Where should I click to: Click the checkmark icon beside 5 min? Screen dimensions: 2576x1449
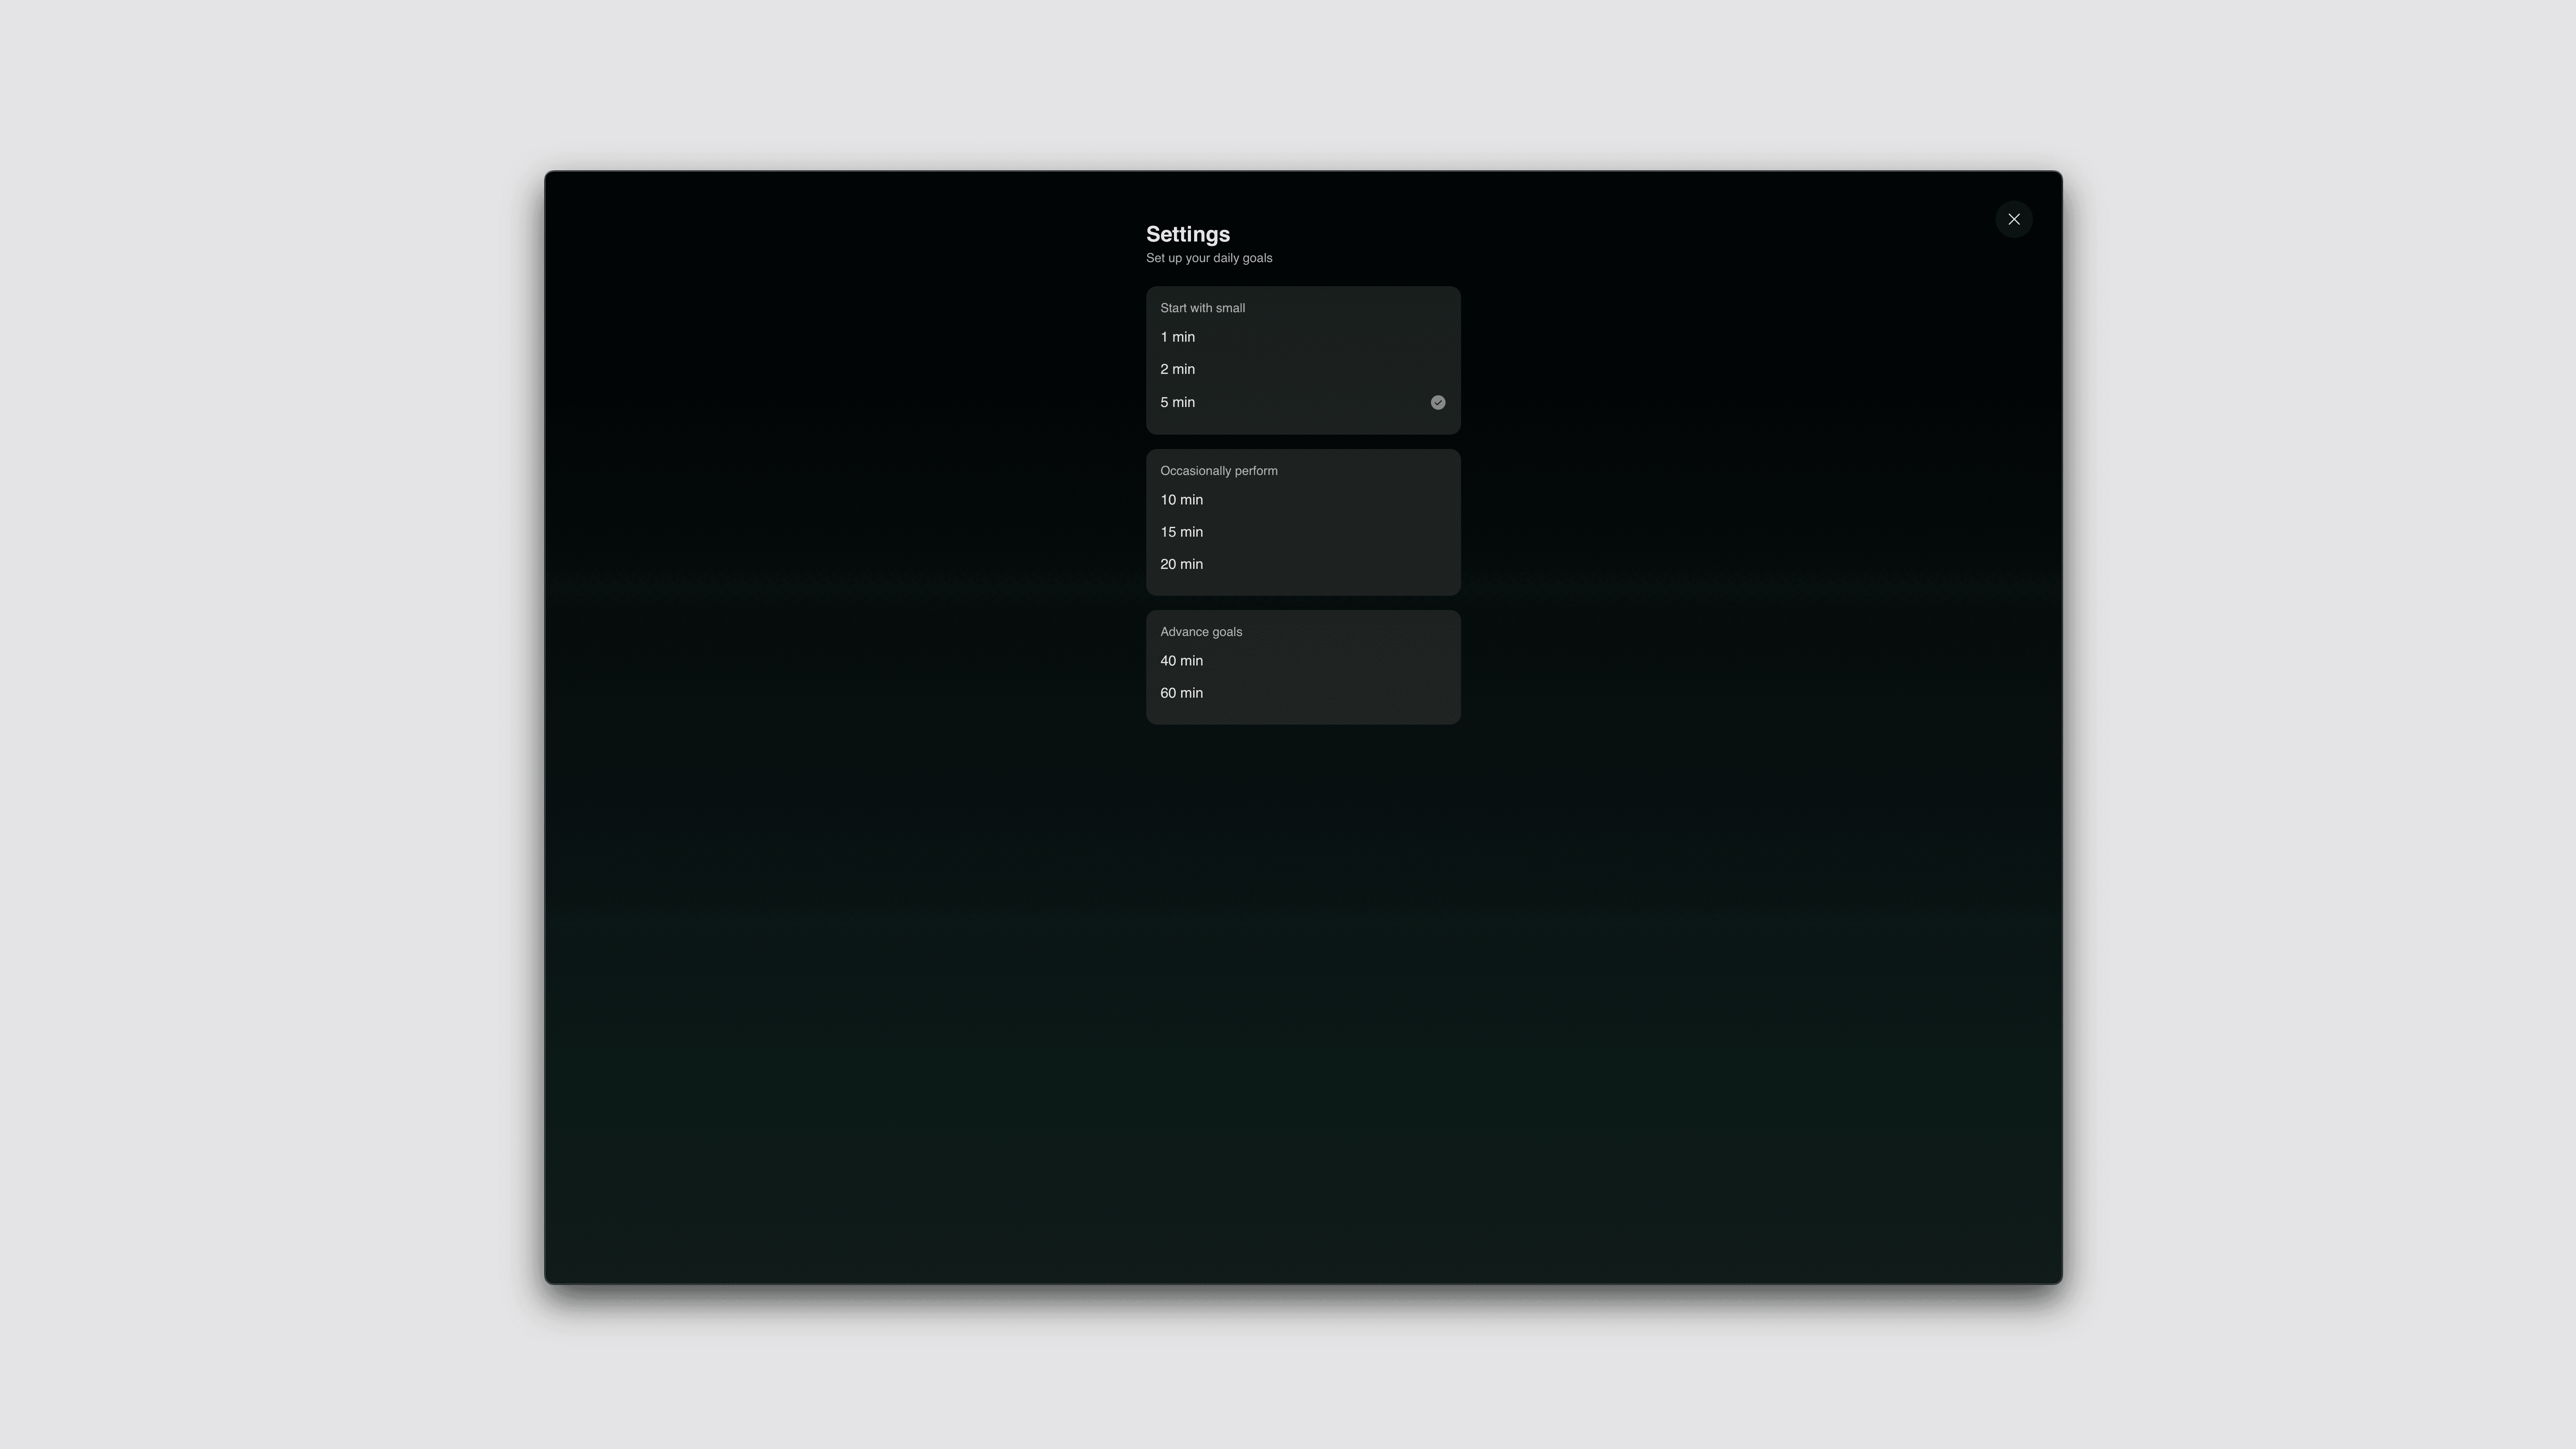click(x=1437, y=402)
